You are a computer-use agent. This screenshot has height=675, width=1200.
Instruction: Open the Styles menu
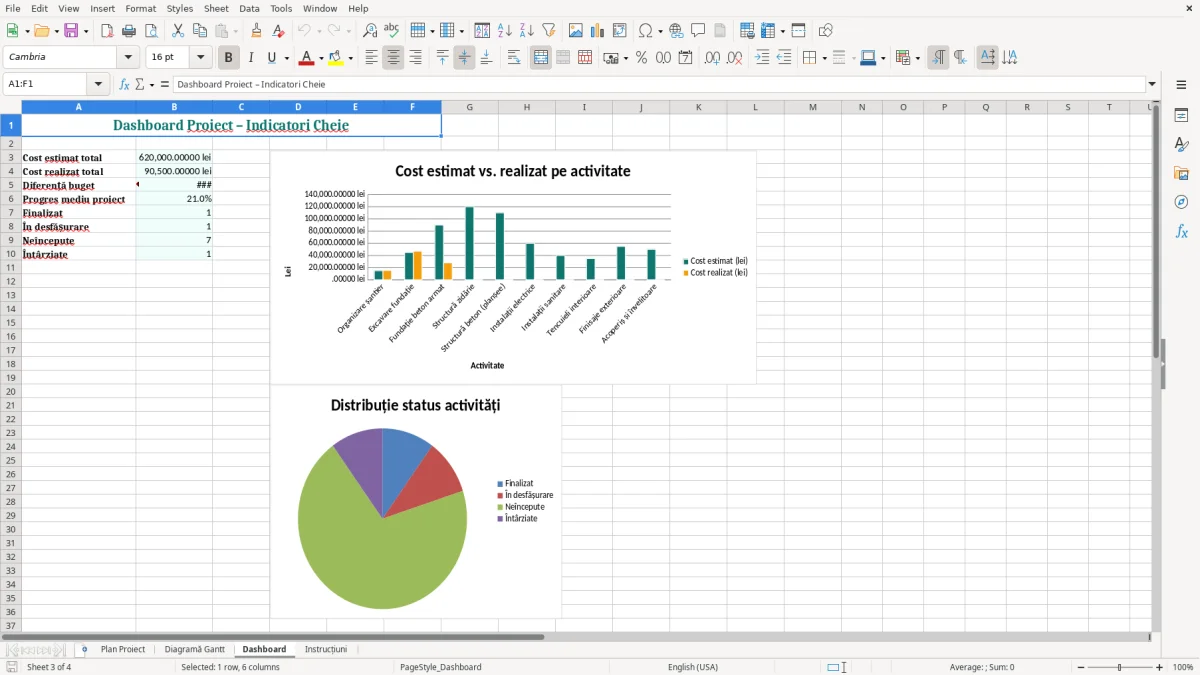tap(180, 8)
